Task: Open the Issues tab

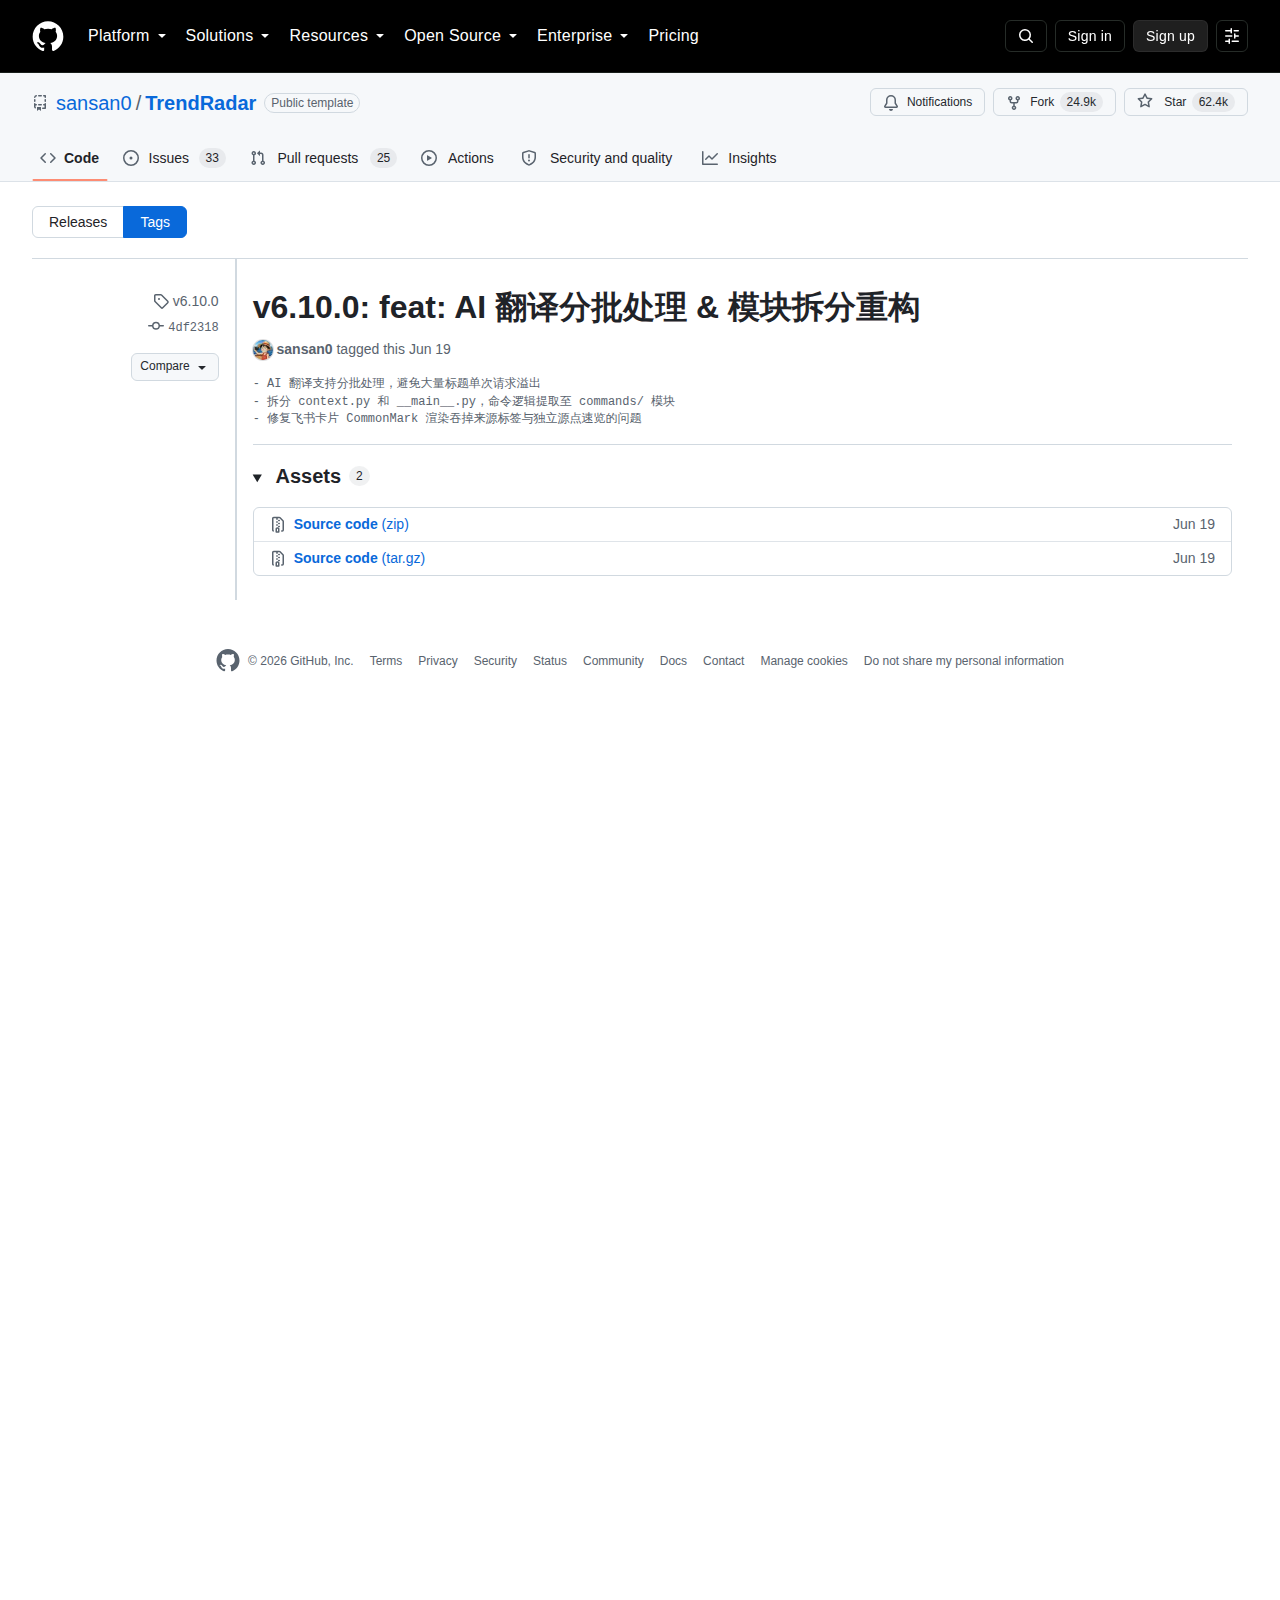Action: point(174,158)
